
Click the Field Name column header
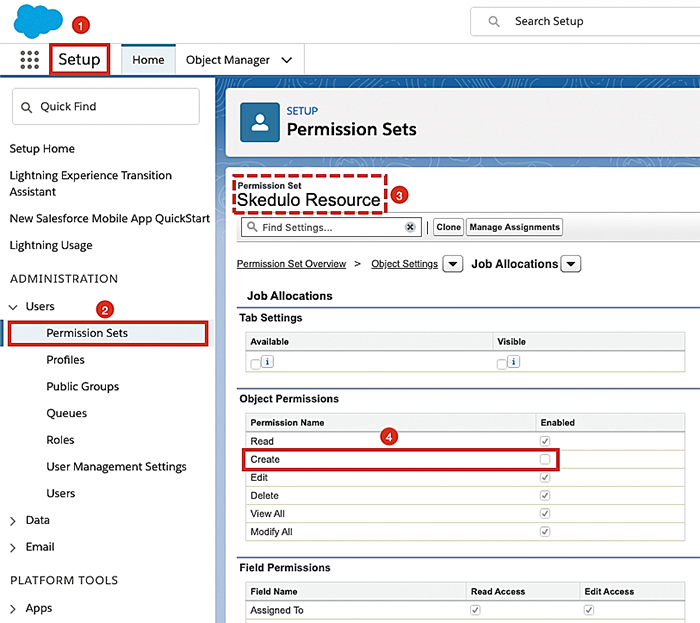274,591
